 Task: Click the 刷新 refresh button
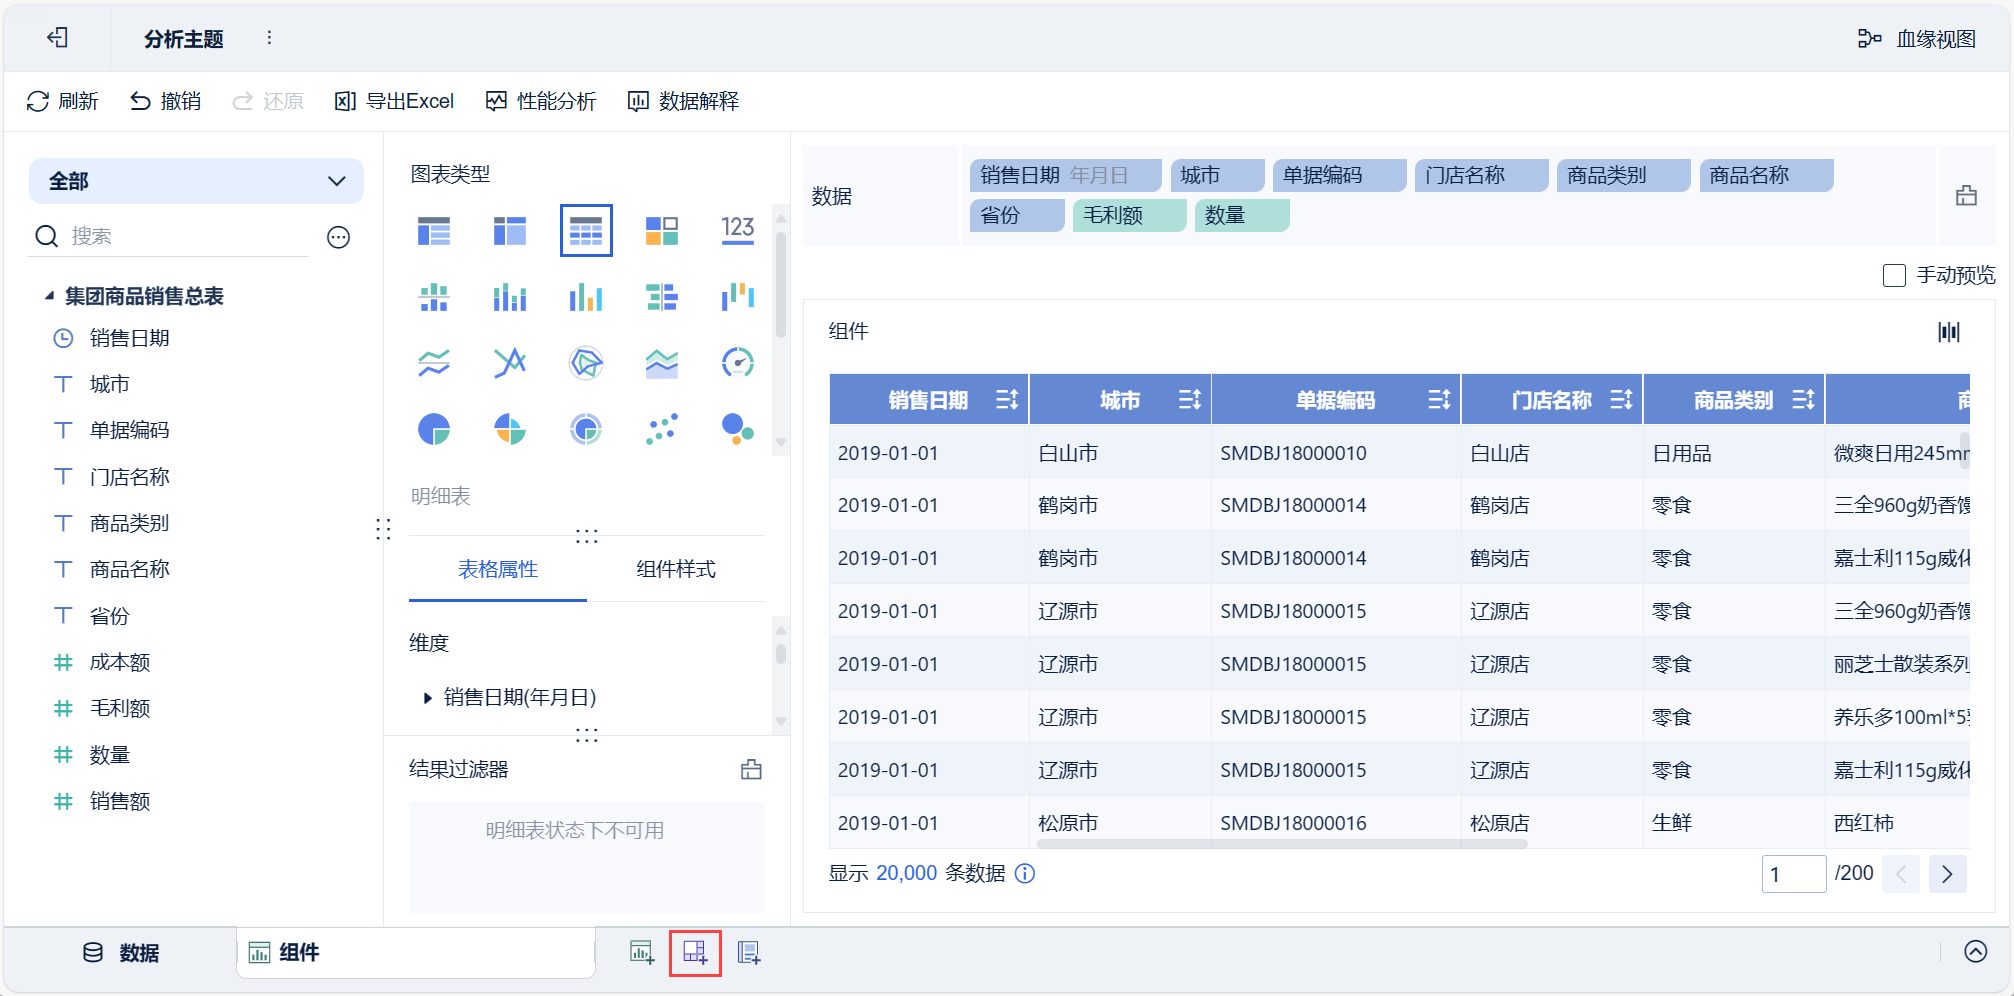(x=63, y=101)
